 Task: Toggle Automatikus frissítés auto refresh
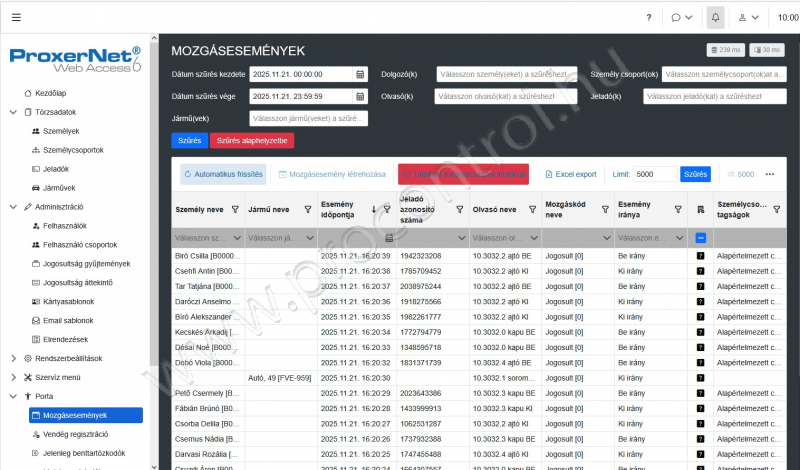click(223, 174)
